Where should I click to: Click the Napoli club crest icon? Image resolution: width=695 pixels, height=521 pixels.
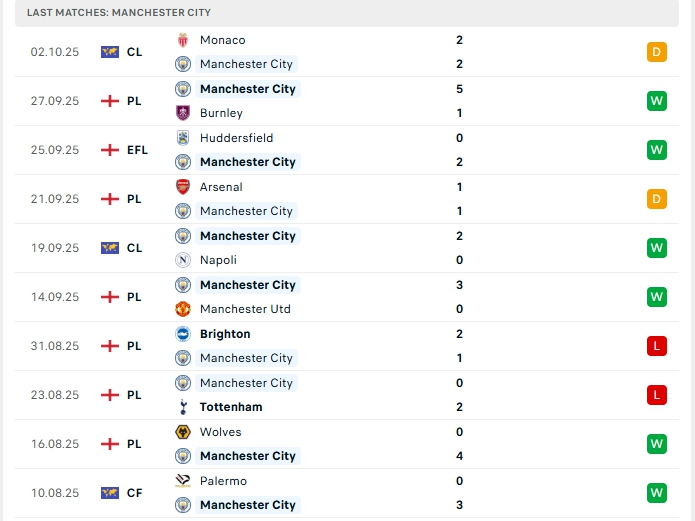182,260
